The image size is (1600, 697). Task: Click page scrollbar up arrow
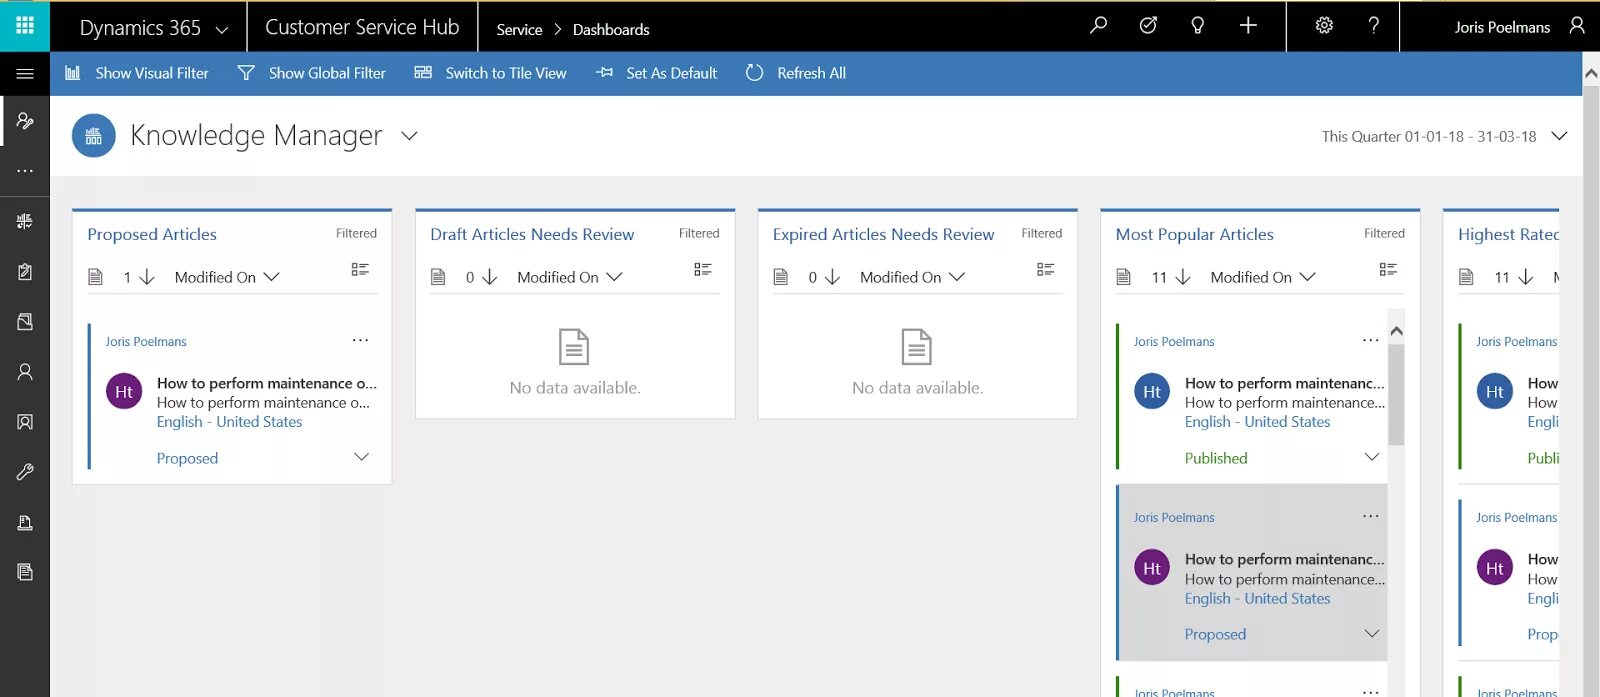pos(1591,73)
